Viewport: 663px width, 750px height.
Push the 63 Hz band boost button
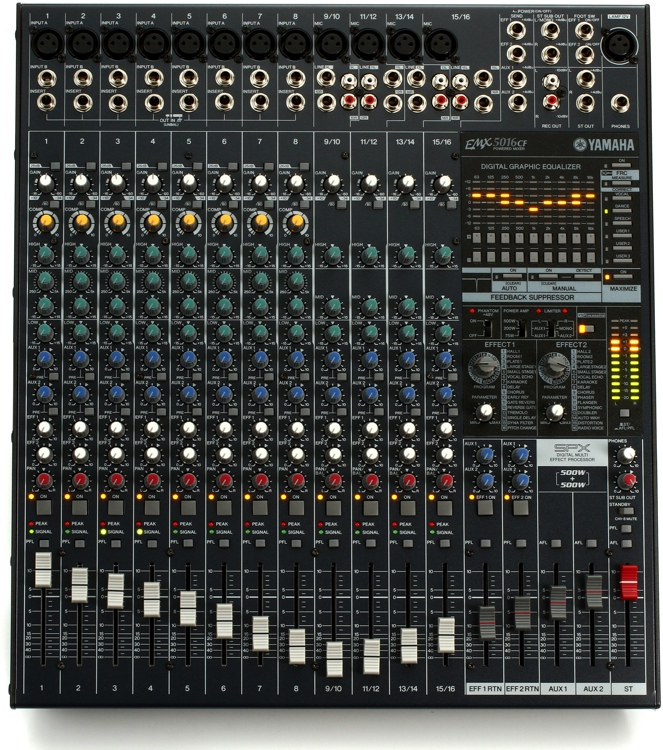476,239
